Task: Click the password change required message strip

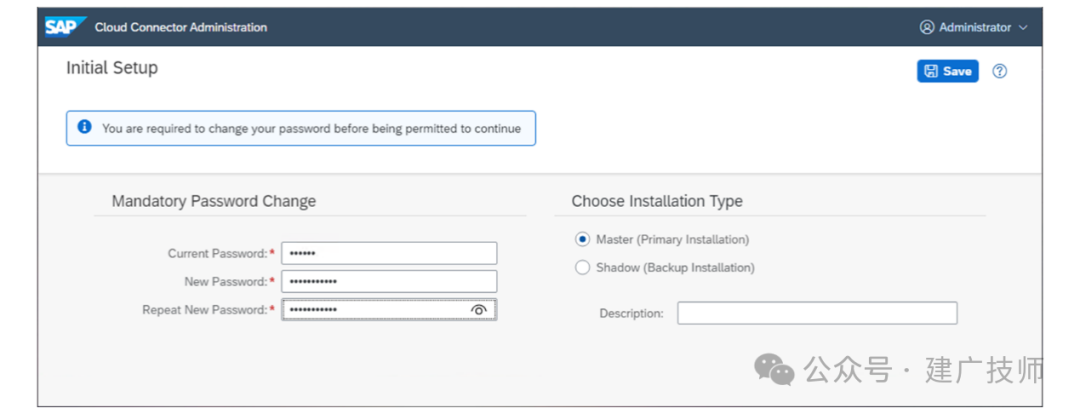Action: click(301, 128)
